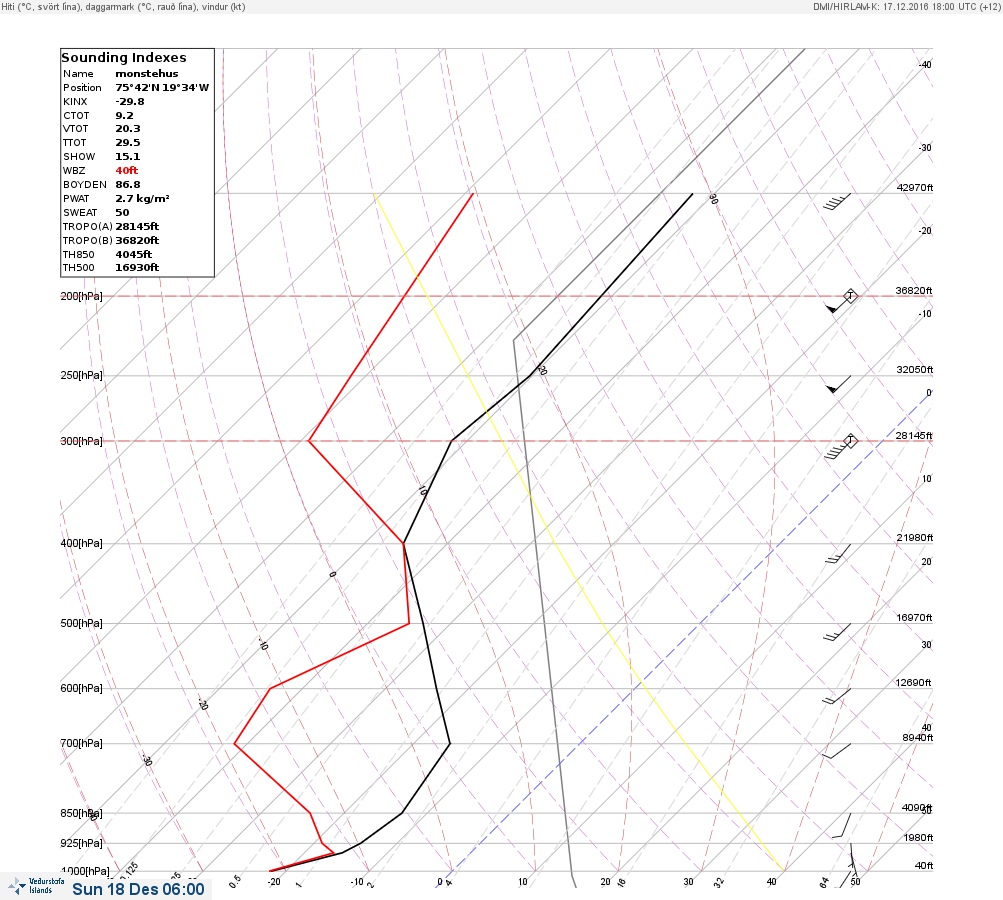This screenshot has width=1003, height=900.
Task: Click the 500[hPa] pressure label
Action: [81, 623]
